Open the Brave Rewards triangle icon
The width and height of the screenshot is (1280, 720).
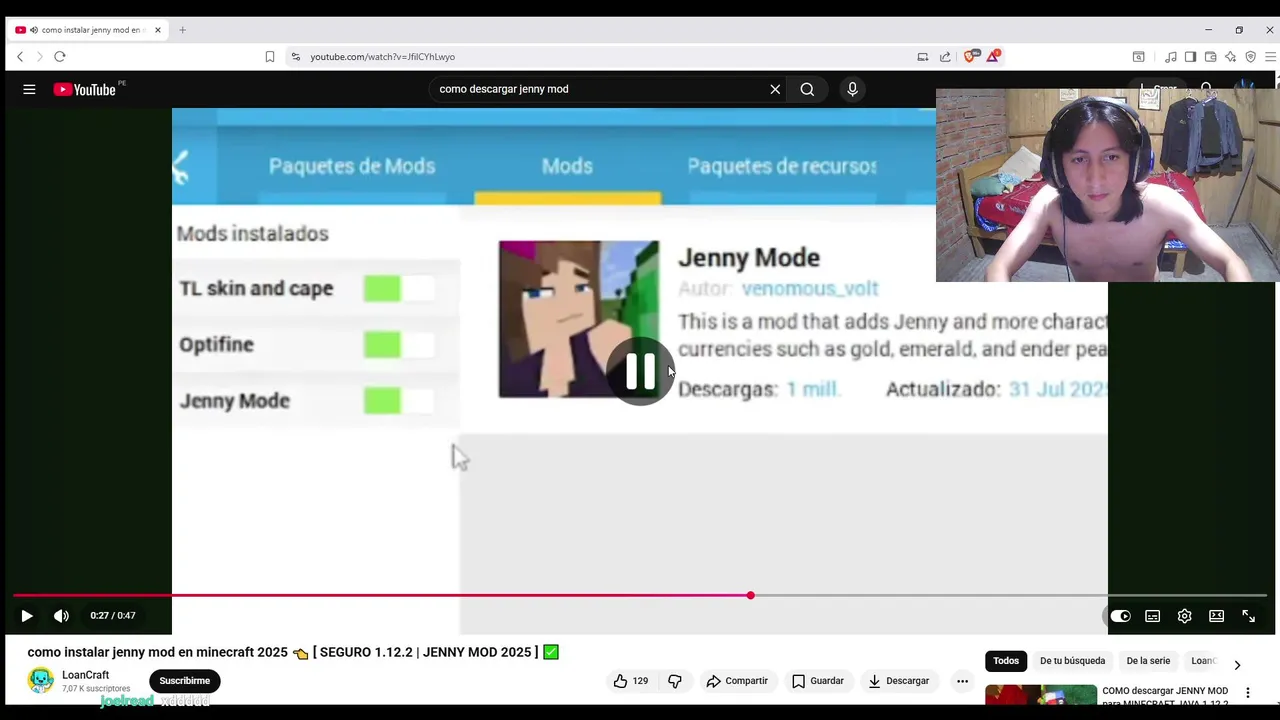coord(993,56)
